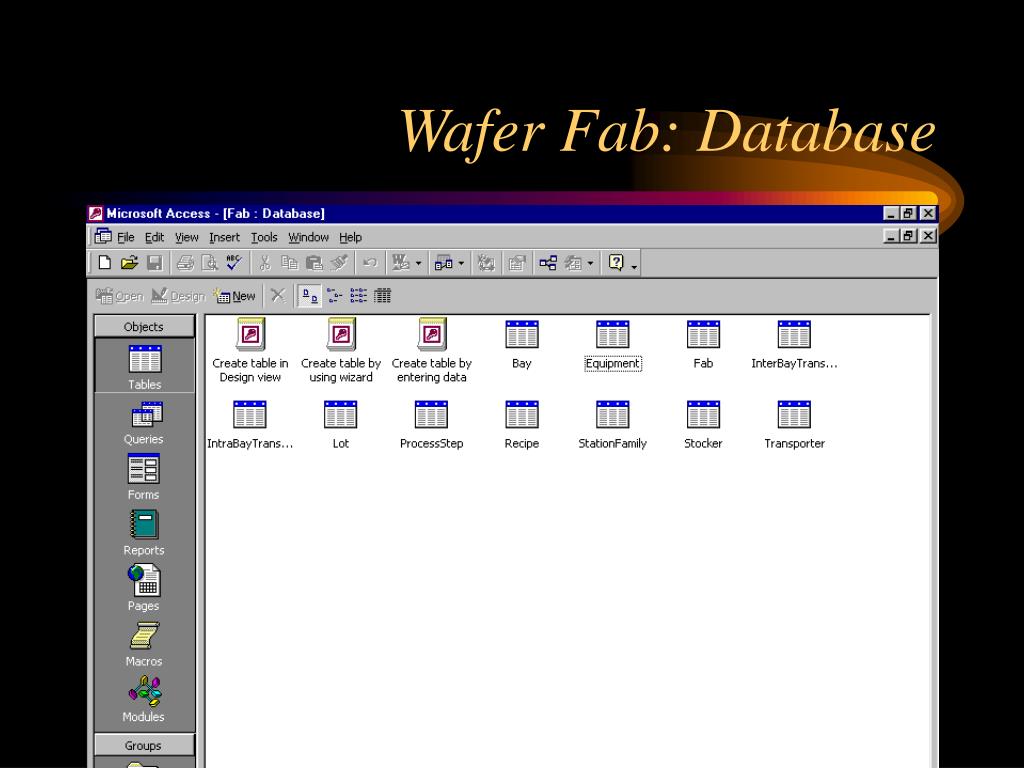1024x768 pixels.
Task: Select Tables in the Objects bar
Action: [x=144, y=367]
